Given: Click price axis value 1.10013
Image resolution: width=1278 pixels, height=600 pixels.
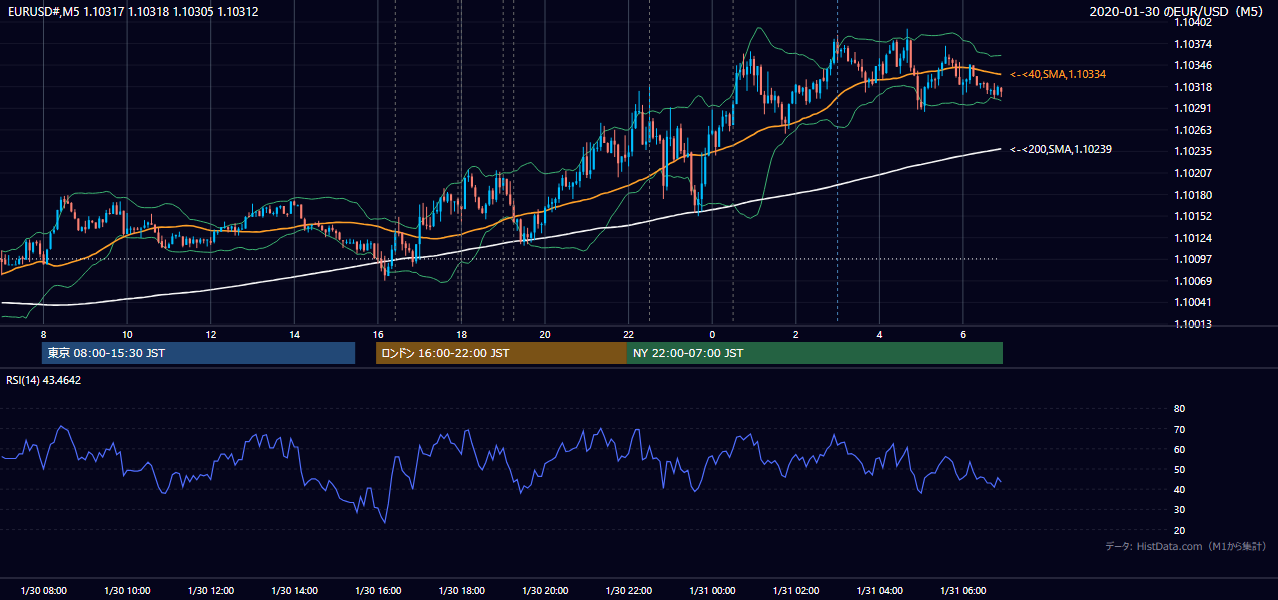Looking at the screenshot, I should click(1194, 324).
